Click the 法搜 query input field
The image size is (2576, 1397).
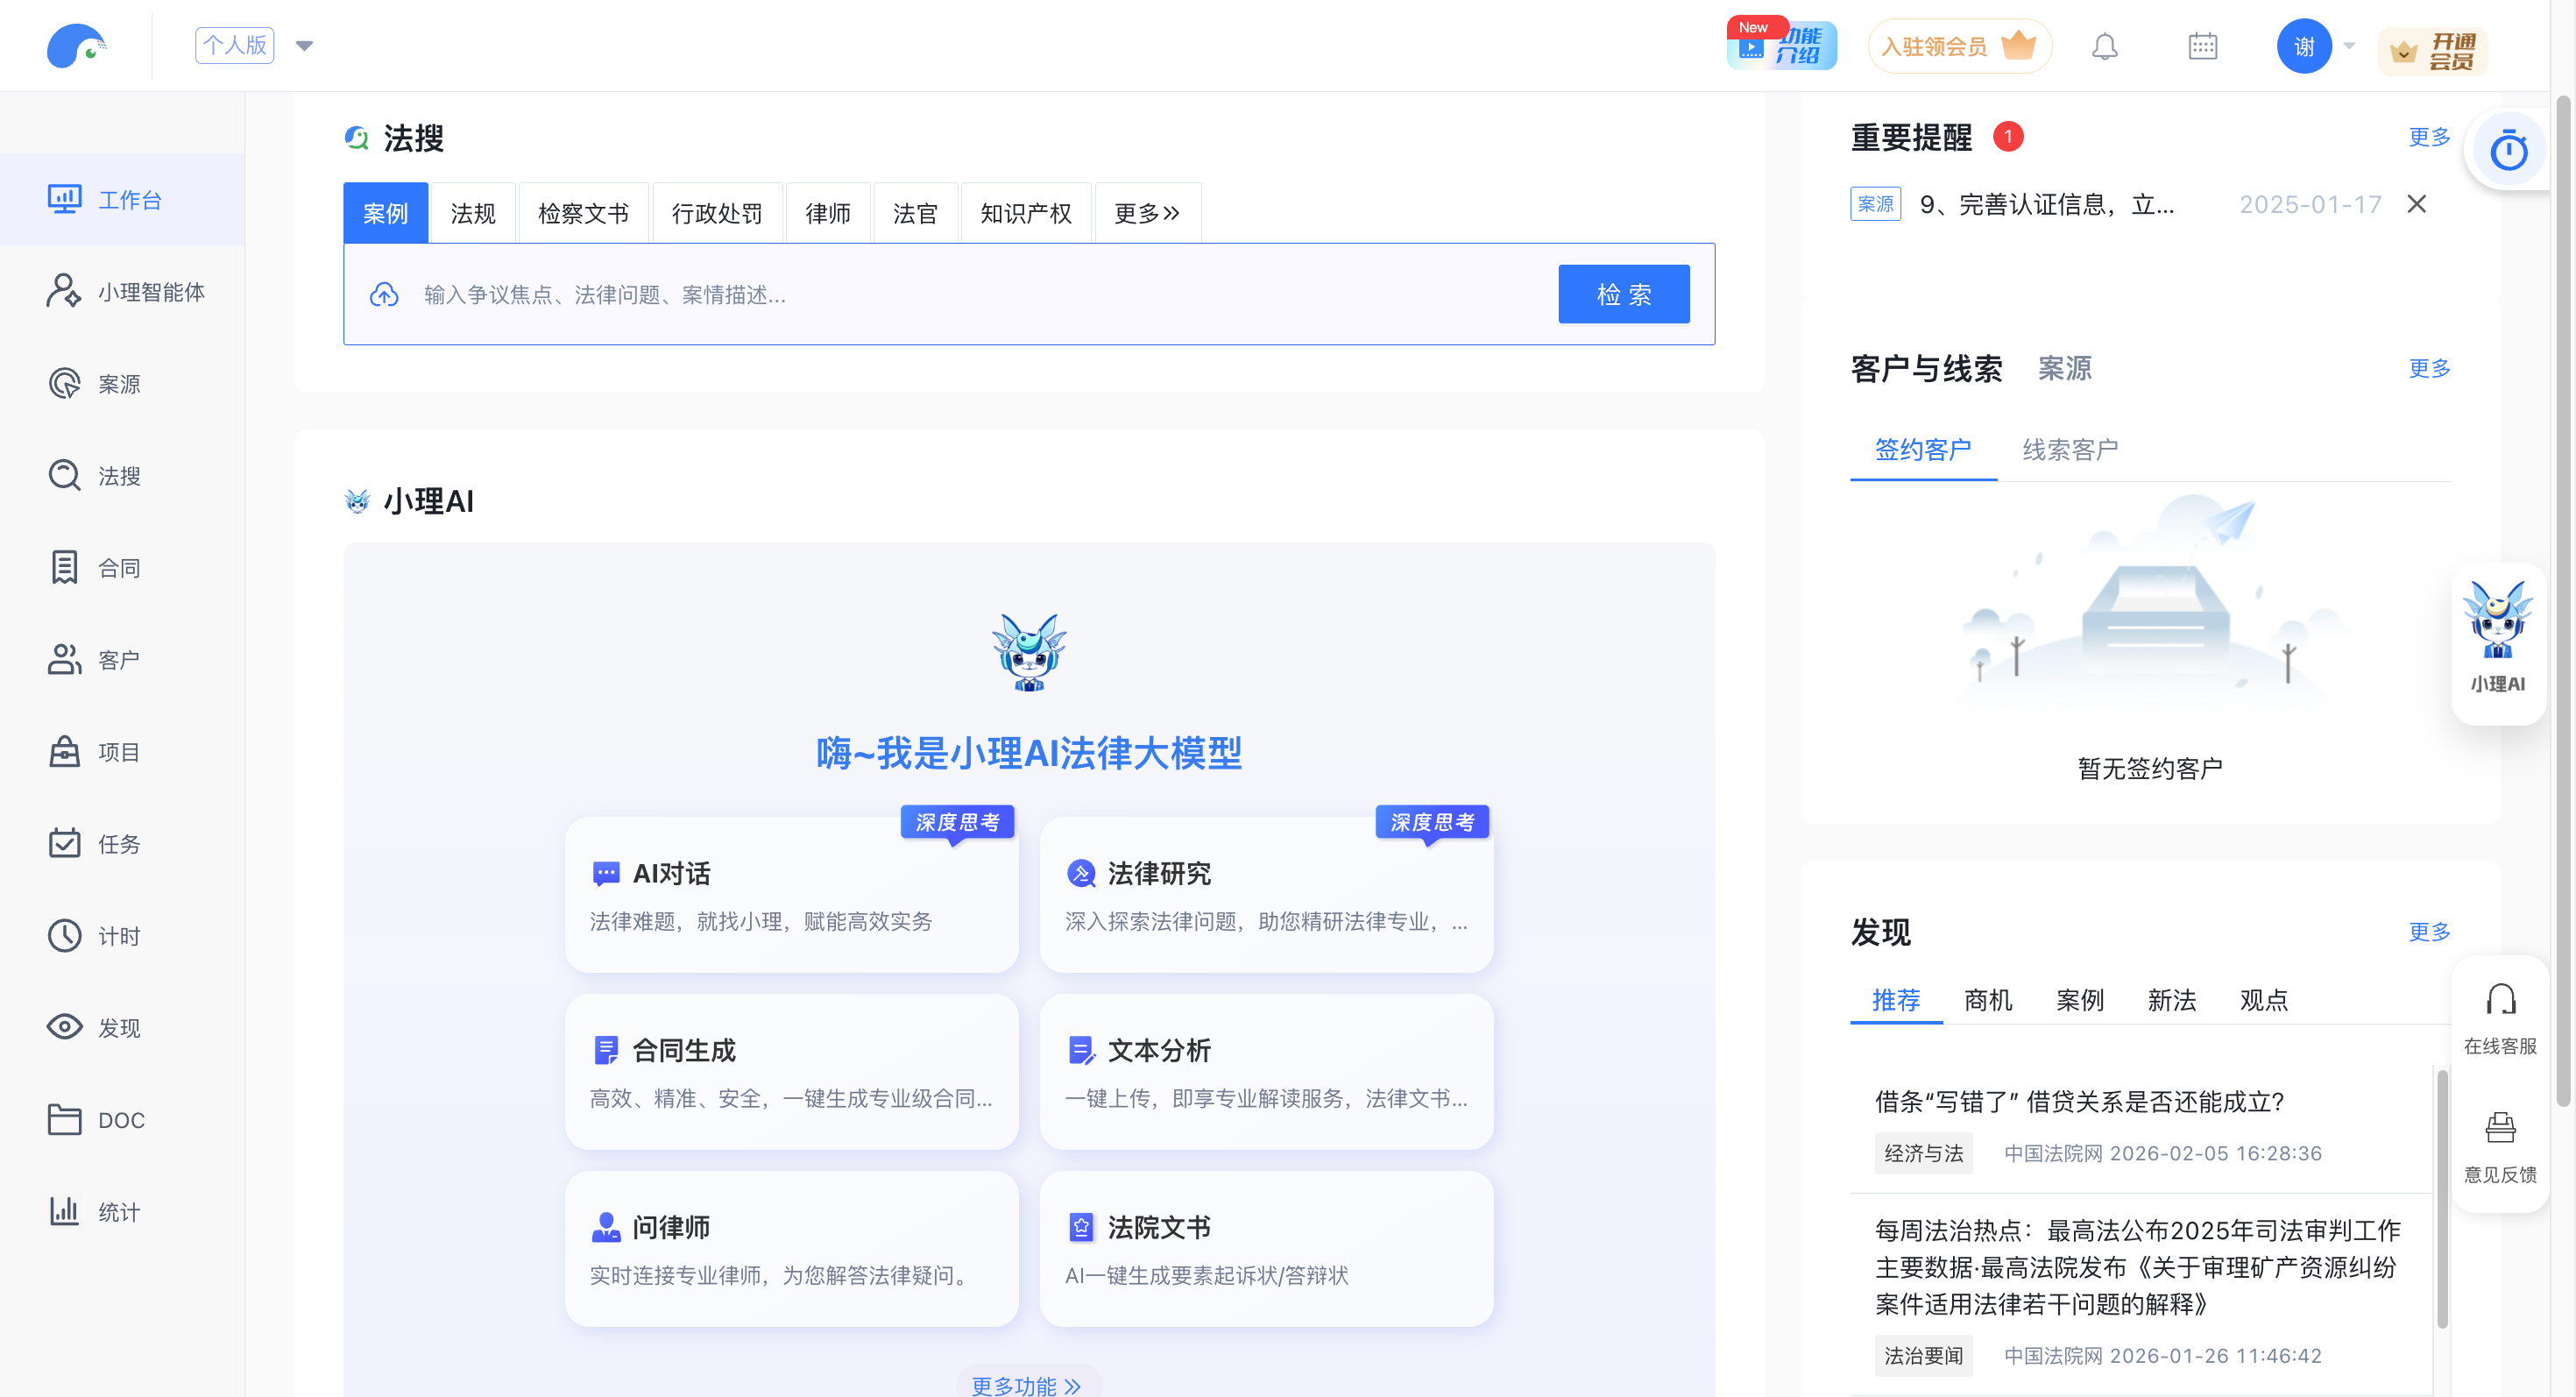(x=960, y=294)
